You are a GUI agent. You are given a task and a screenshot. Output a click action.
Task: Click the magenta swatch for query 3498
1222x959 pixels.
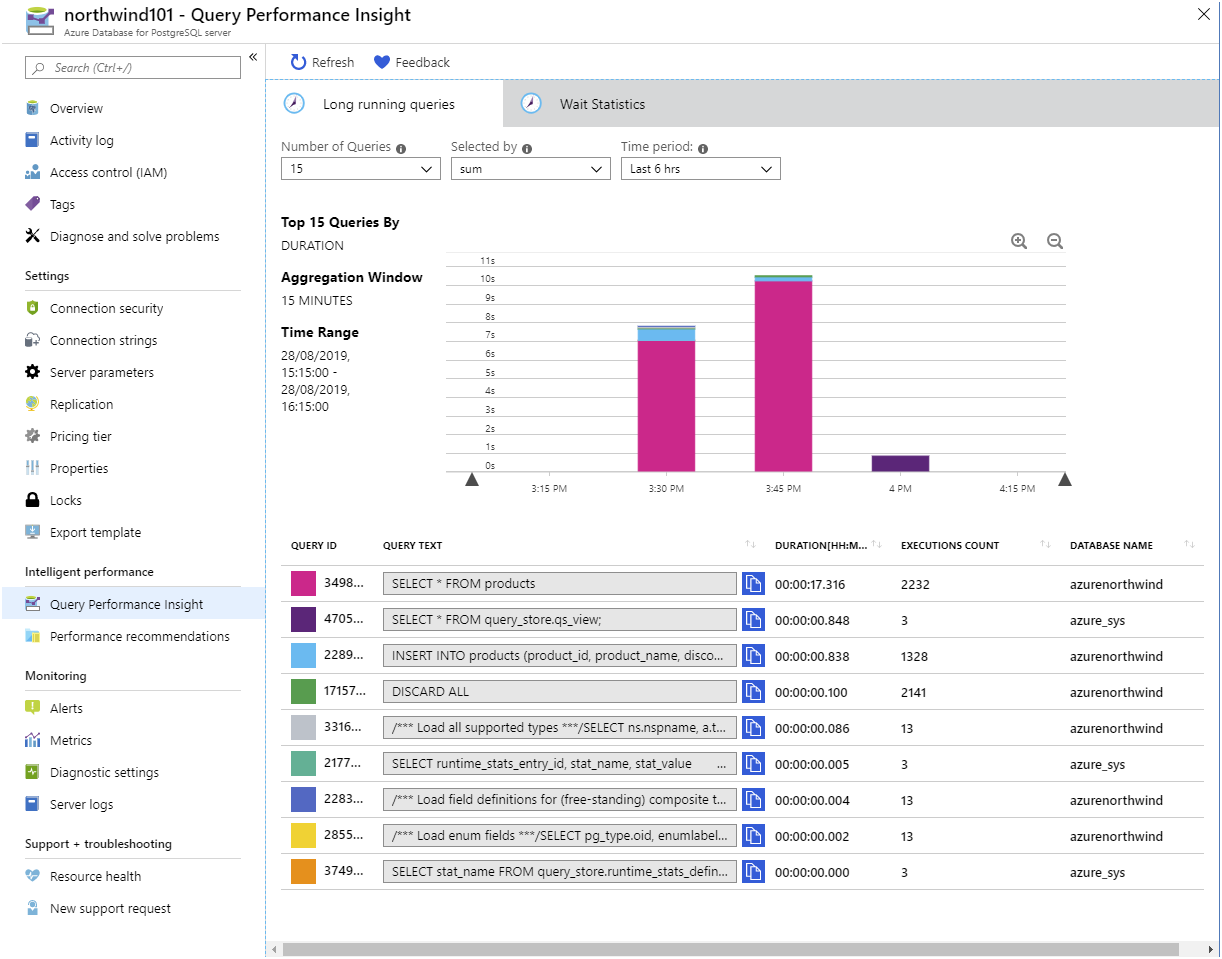click(x=303, y=584)
